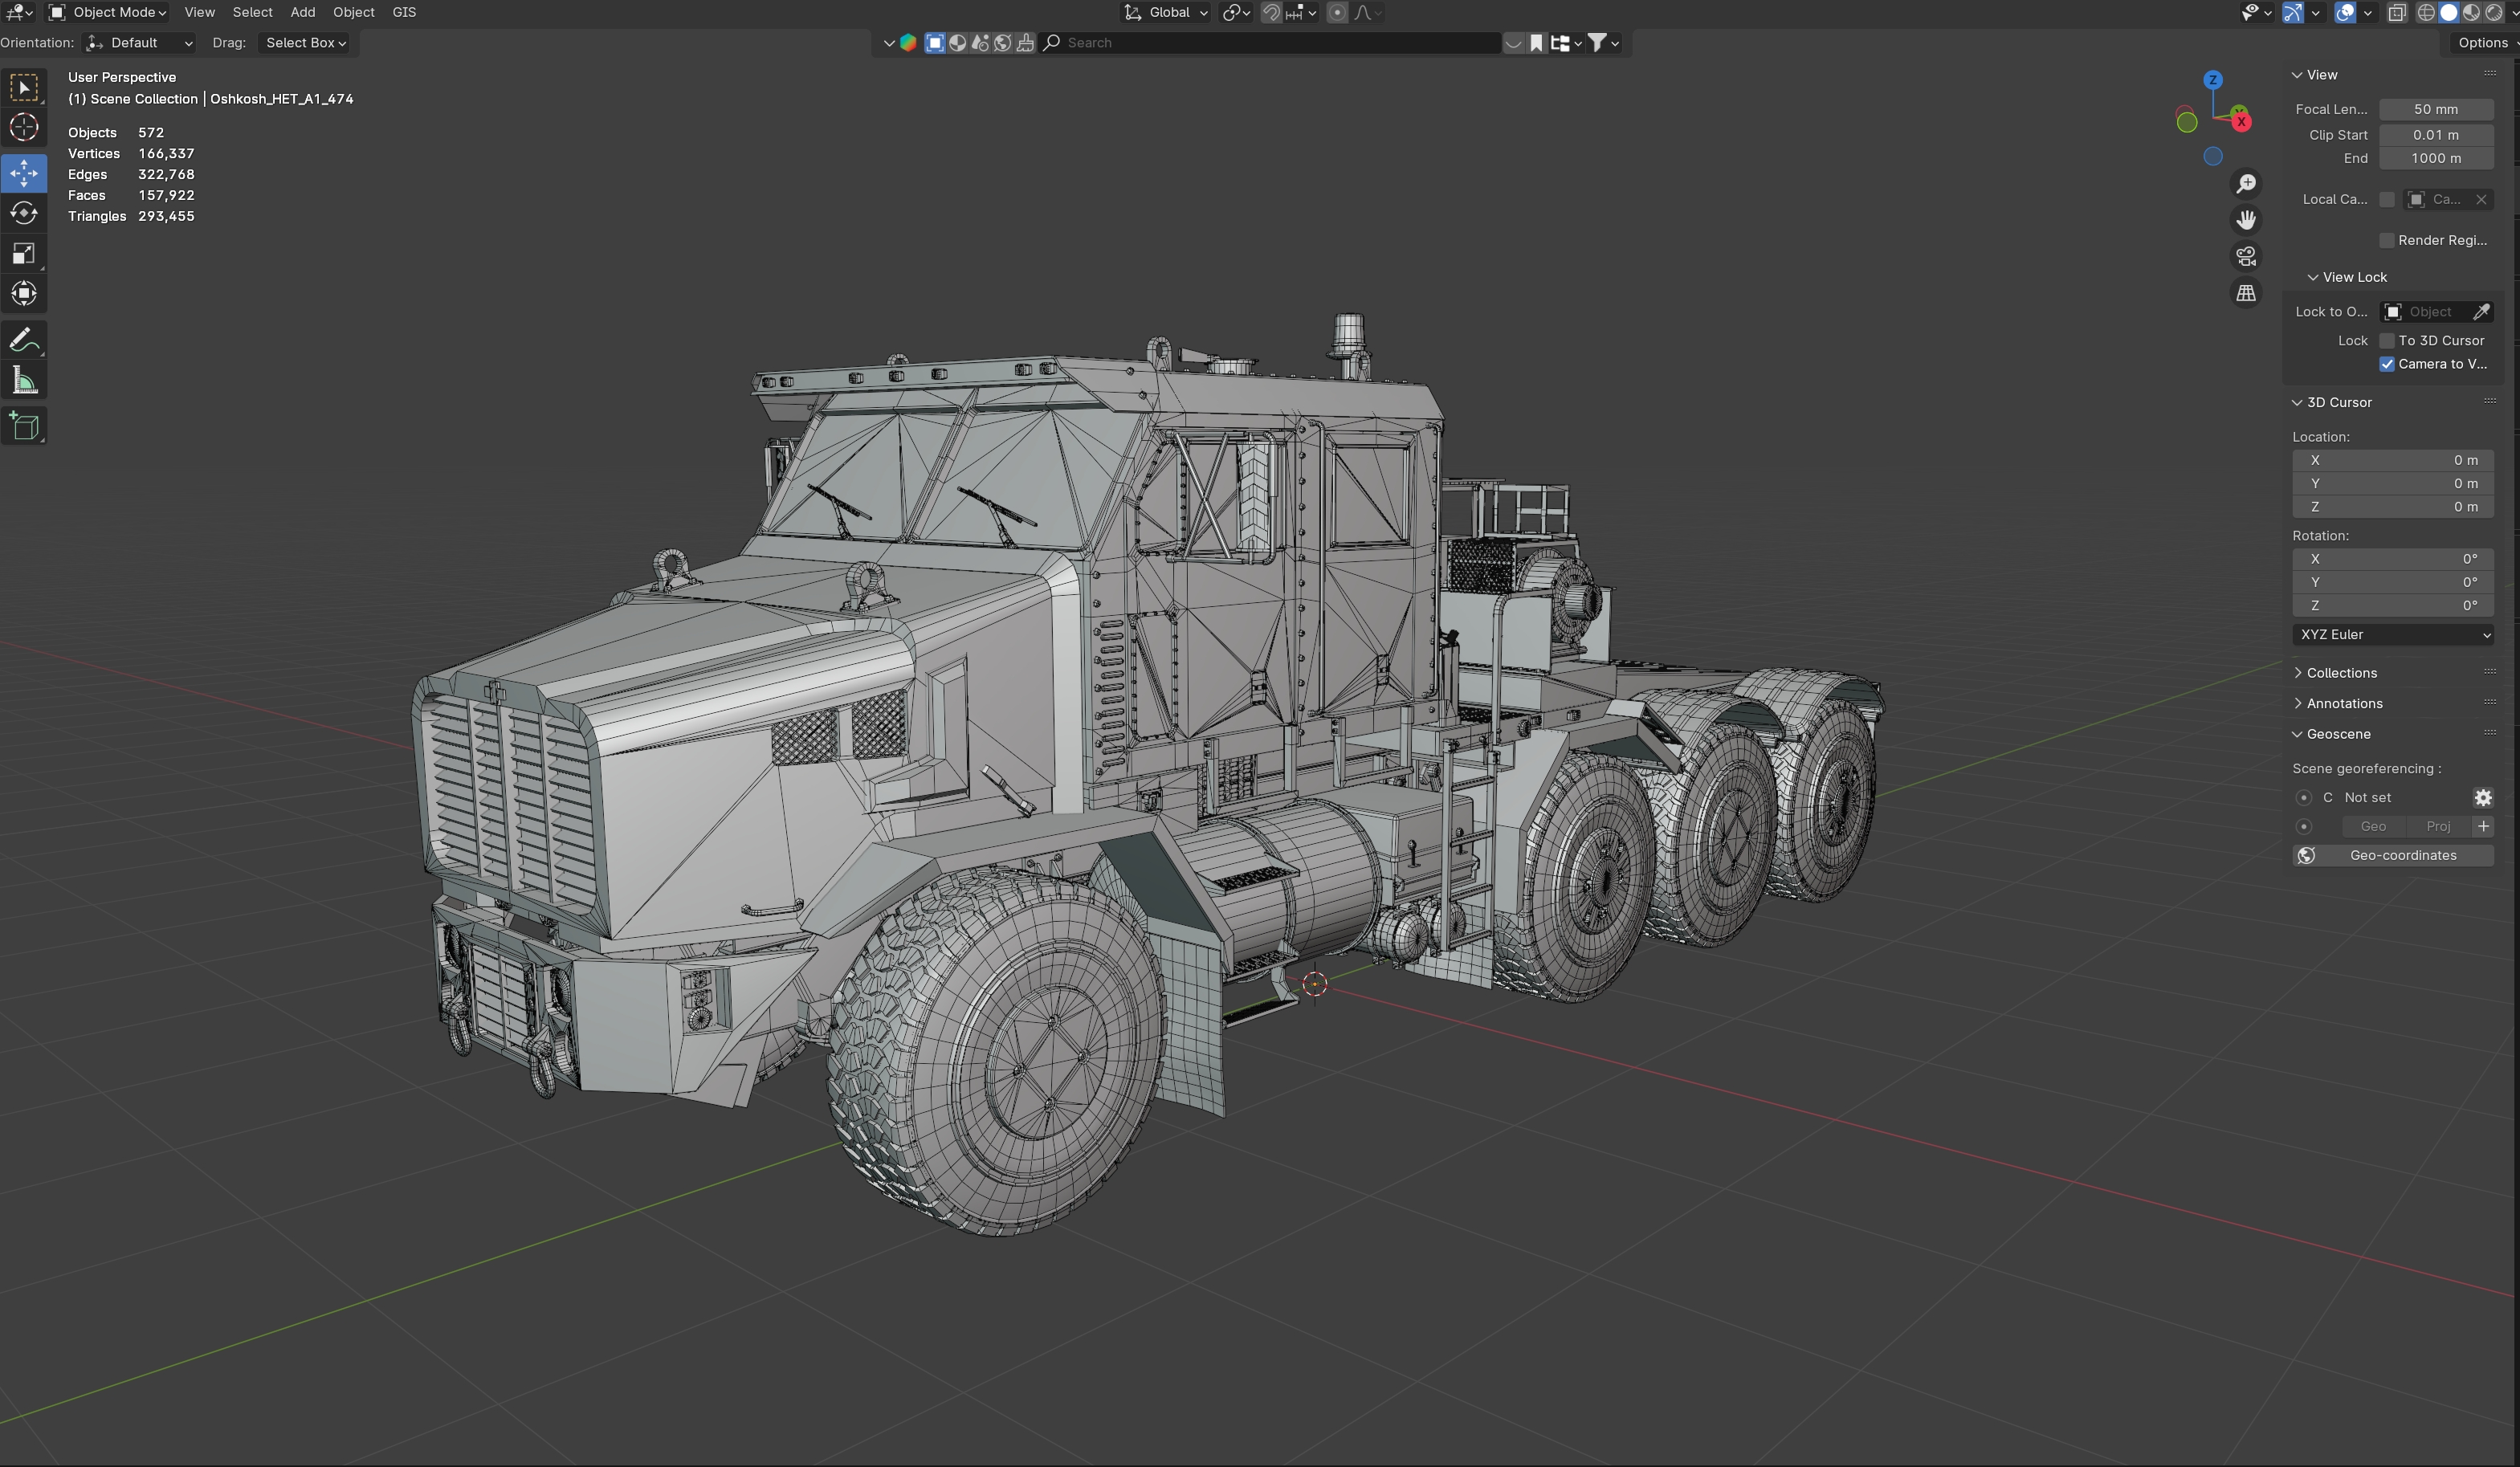Select the Measure tool
This screenshot has width=2520, height=1467.
24,381
